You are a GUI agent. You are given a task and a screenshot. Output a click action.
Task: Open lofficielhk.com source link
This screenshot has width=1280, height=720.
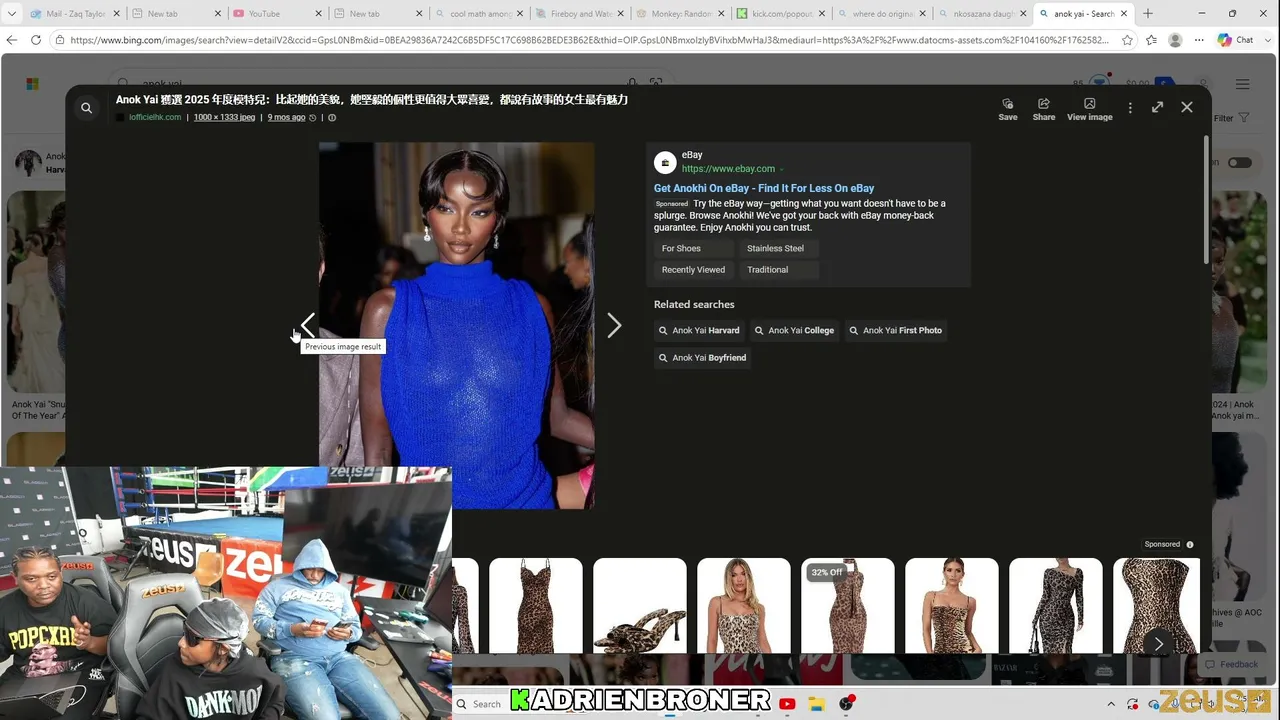pyautogui.click(x=155, y=117)
